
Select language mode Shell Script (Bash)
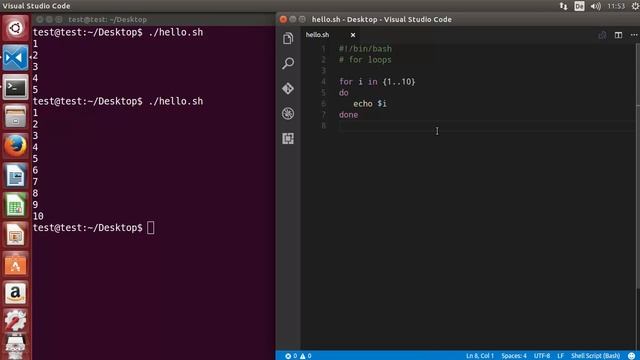[x=596, y=356]
